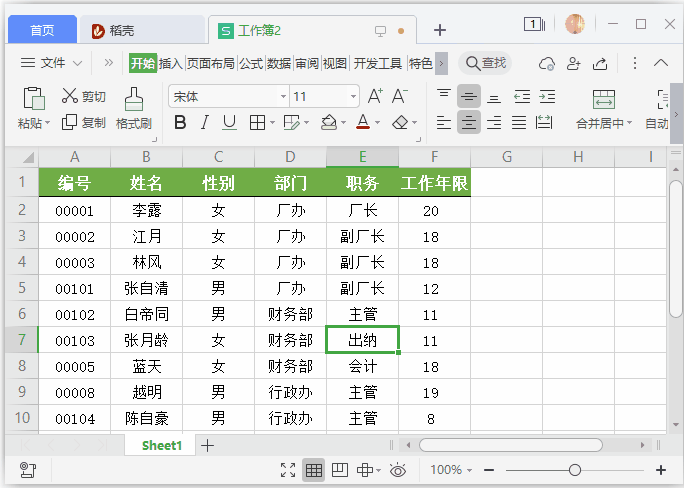Copy selection using the 复制 icon
Screen dimensions: 684x488
[69, 123]
